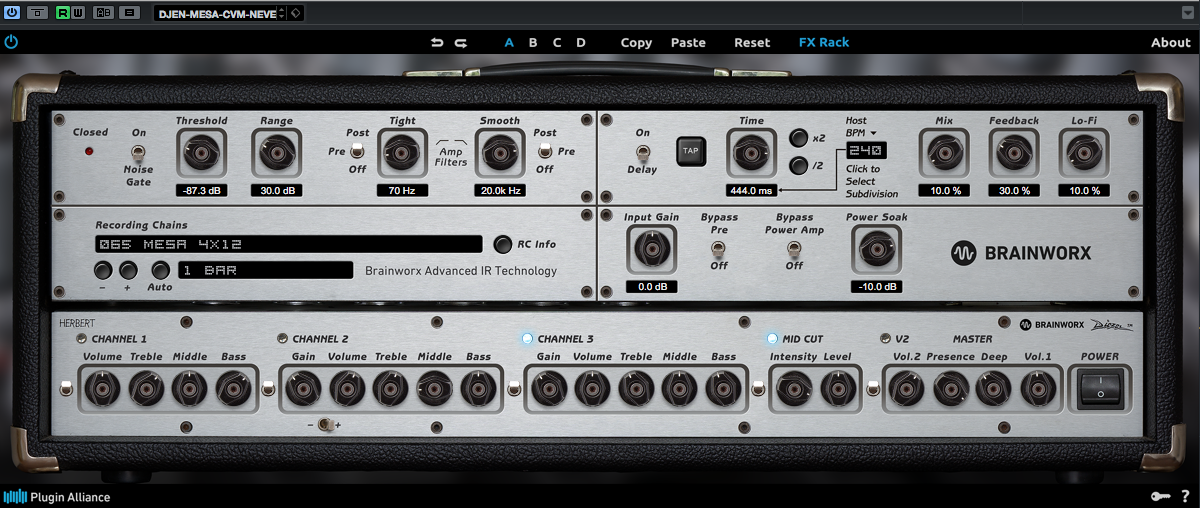Click the RC Info round button
This screenshot has width=1200, height=508.
click(503, 244)
